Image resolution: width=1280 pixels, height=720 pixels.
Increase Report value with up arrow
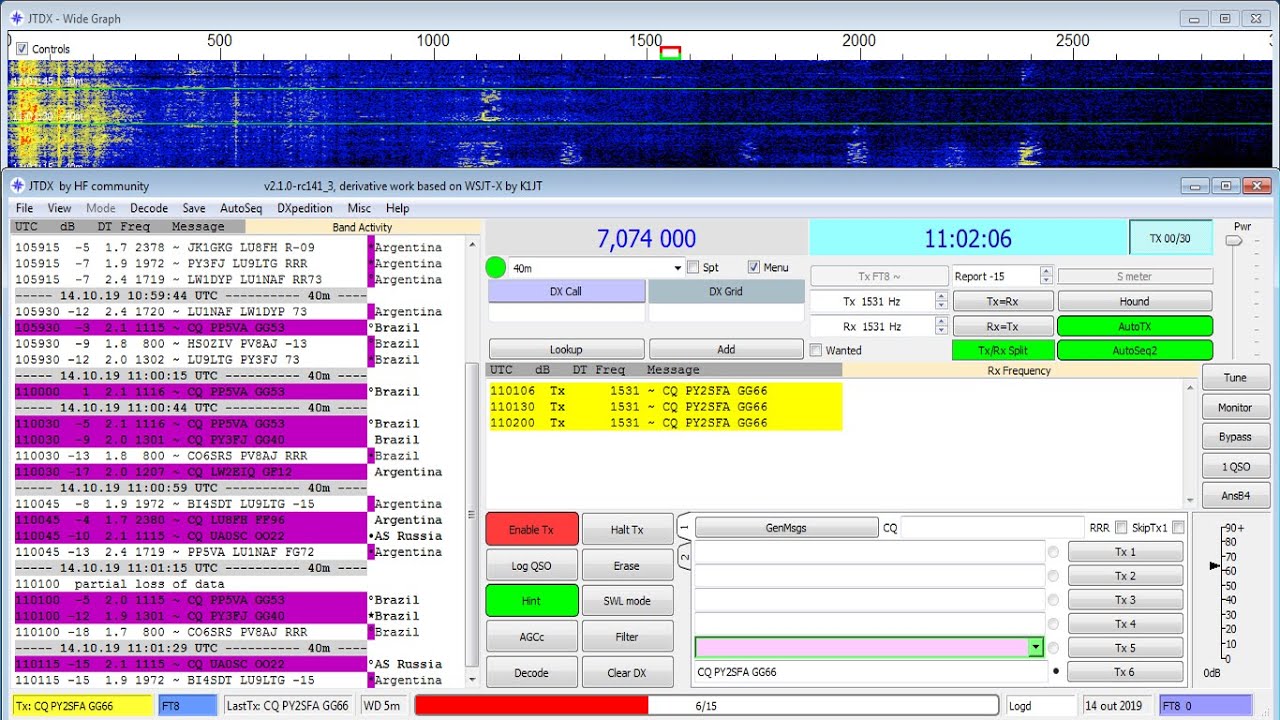click(1046, 271)
